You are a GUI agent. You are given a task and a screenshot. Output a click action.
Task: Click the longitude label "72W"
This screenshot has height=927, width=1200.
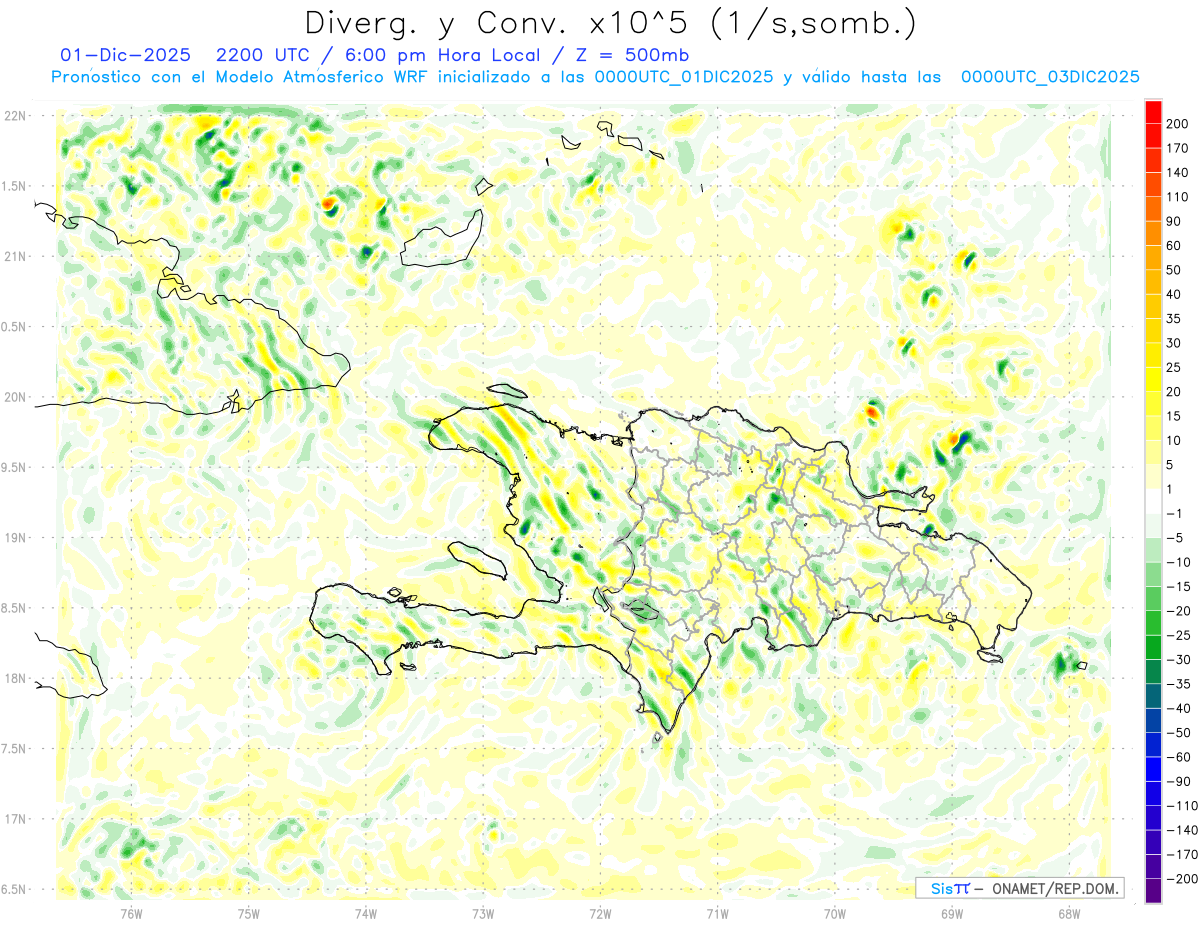[600, 912]
